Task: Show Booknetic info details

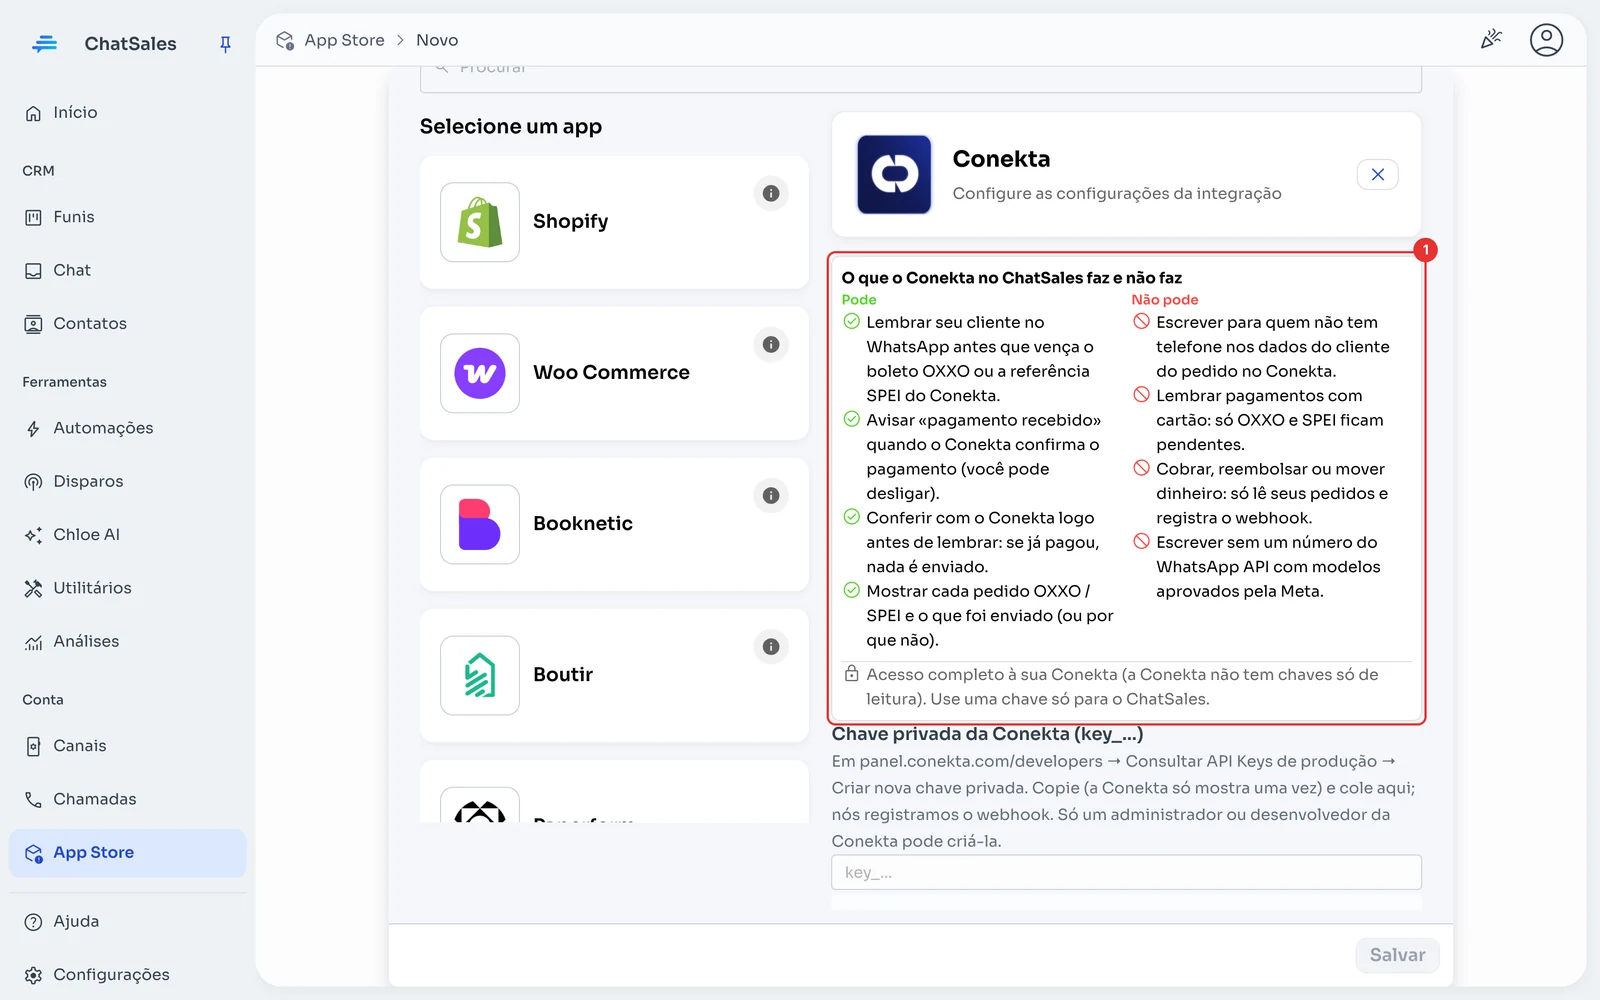Action: point(771,495)
